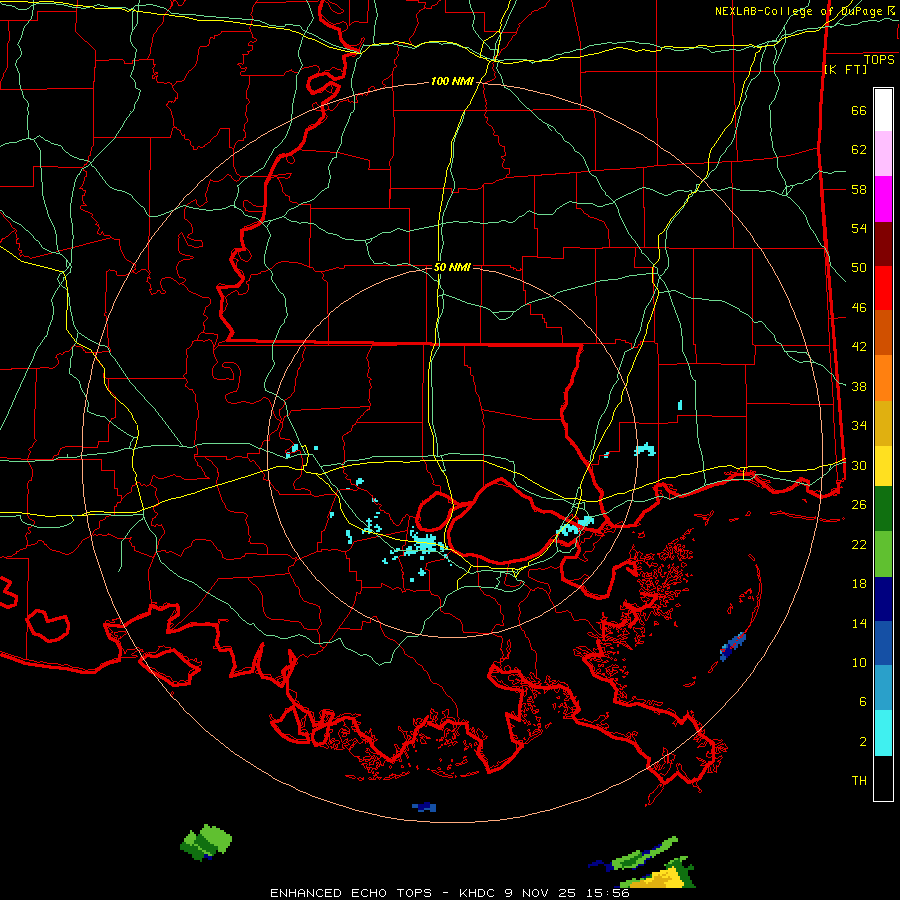
Task: Click the small navy echo south of coast
Action: coord(424,808)
